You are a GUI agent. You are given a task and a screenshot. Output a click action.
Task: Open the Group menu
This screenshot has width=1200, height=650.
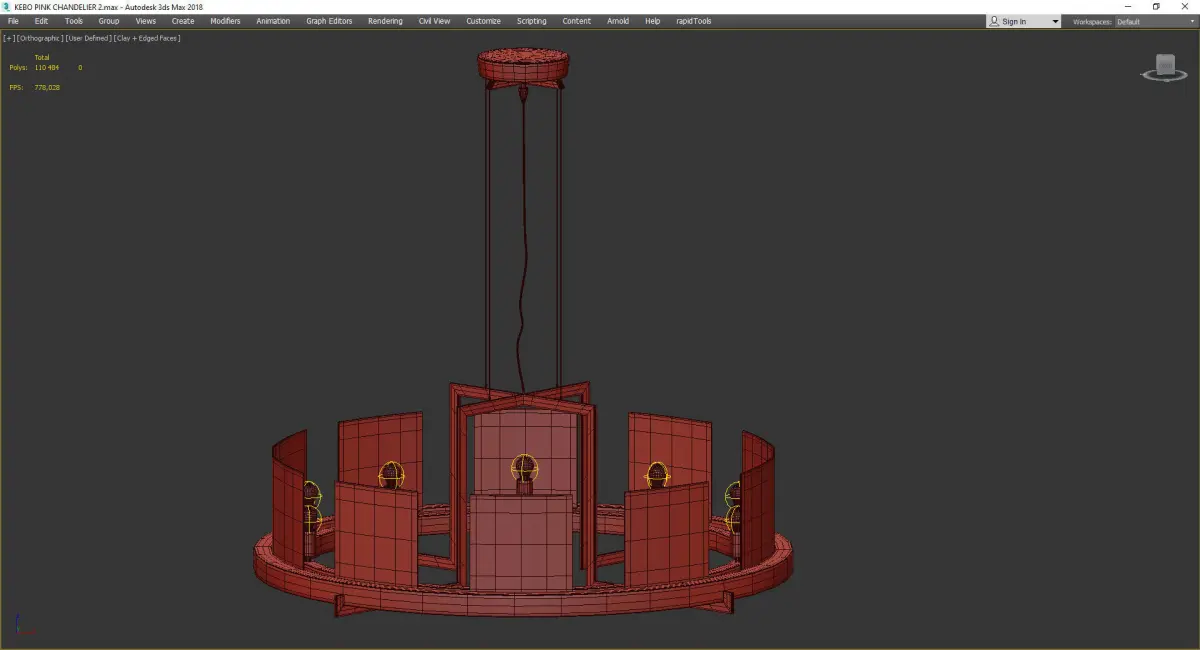(x=109, y=21)
